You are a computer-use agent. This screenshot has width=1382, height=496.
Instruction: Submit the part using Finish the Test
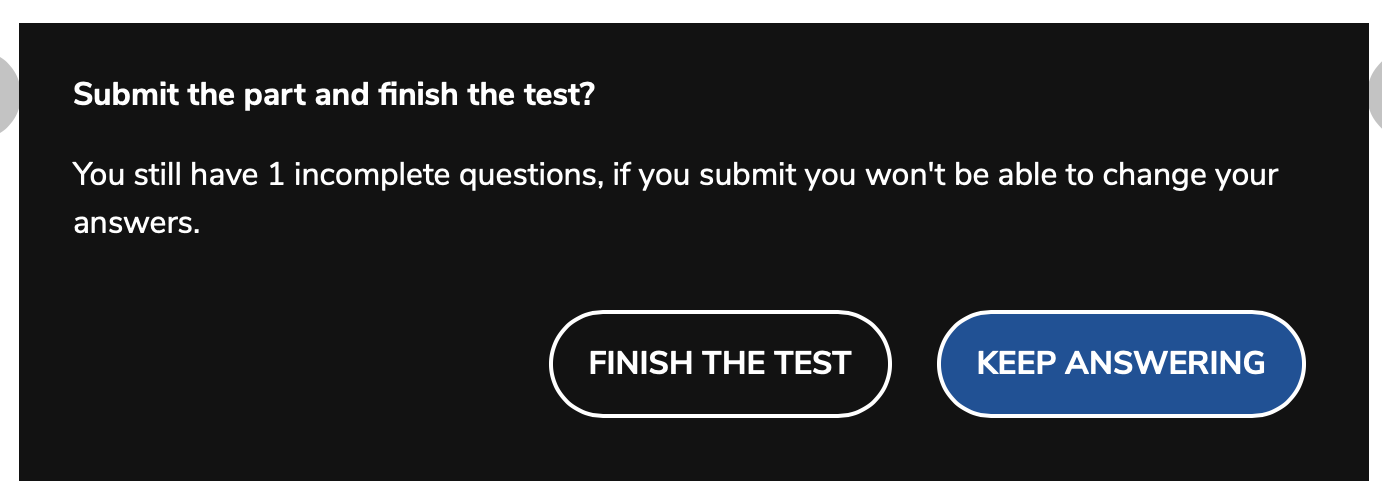(719, 363)
